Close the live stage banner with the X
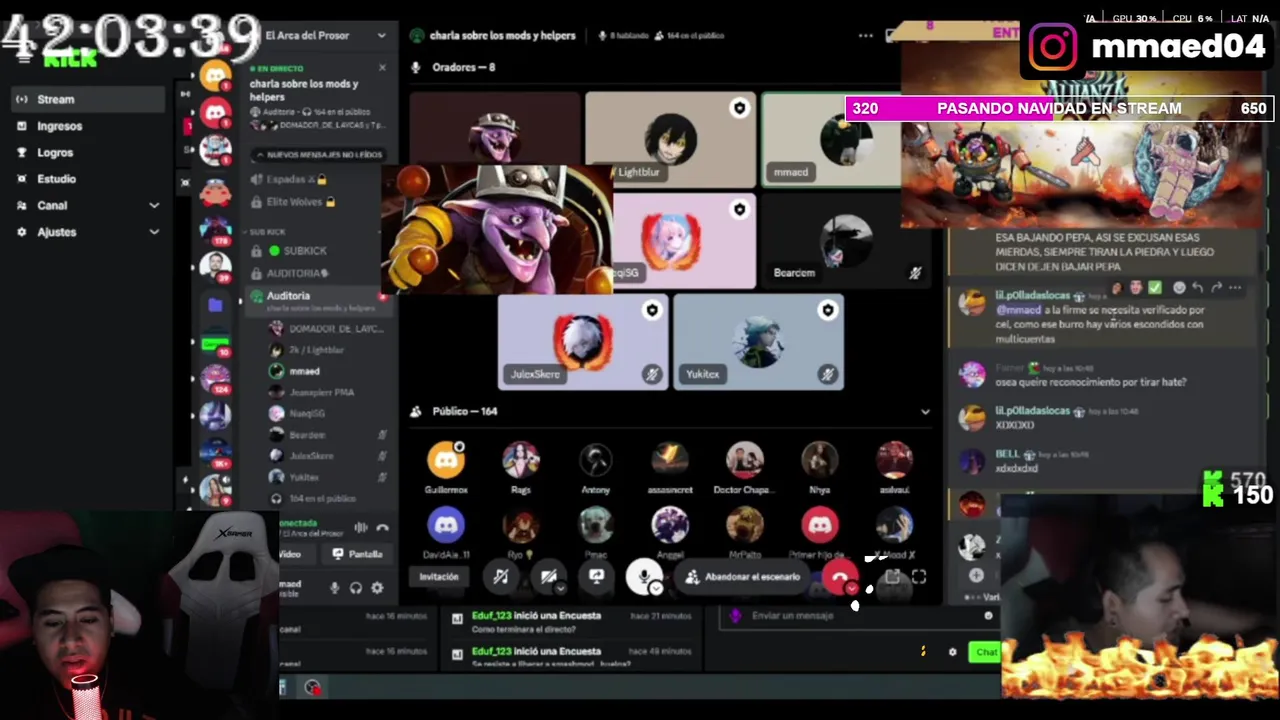The height and width of the screenshot is (720, 1280). click(382, 68)
